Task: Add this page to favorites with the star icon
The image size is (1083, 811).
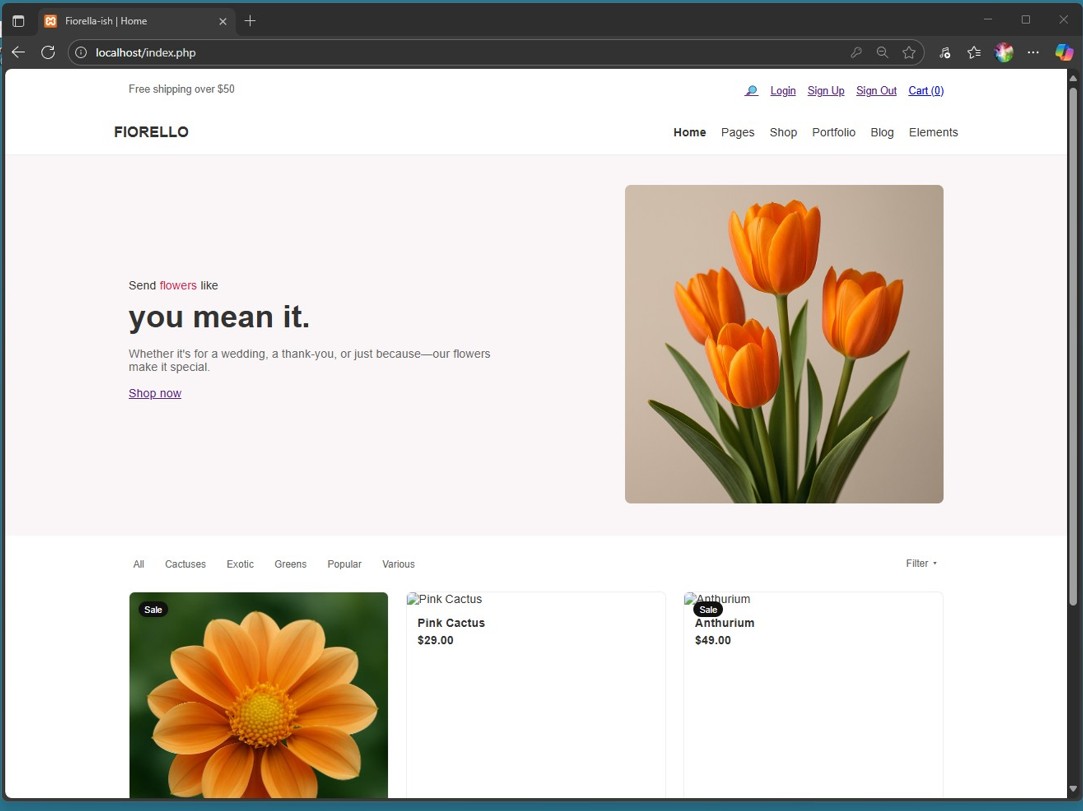Action: [909, 53]
